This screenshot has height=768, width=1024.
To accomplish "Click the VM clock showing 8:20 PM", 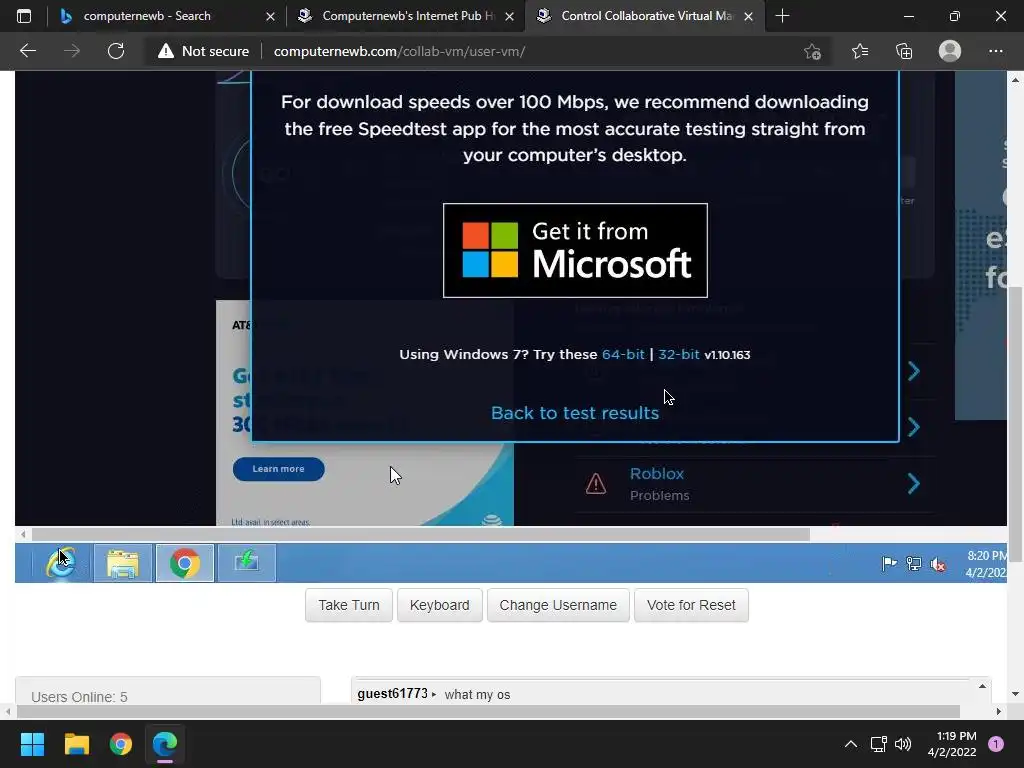I will 986,564.
